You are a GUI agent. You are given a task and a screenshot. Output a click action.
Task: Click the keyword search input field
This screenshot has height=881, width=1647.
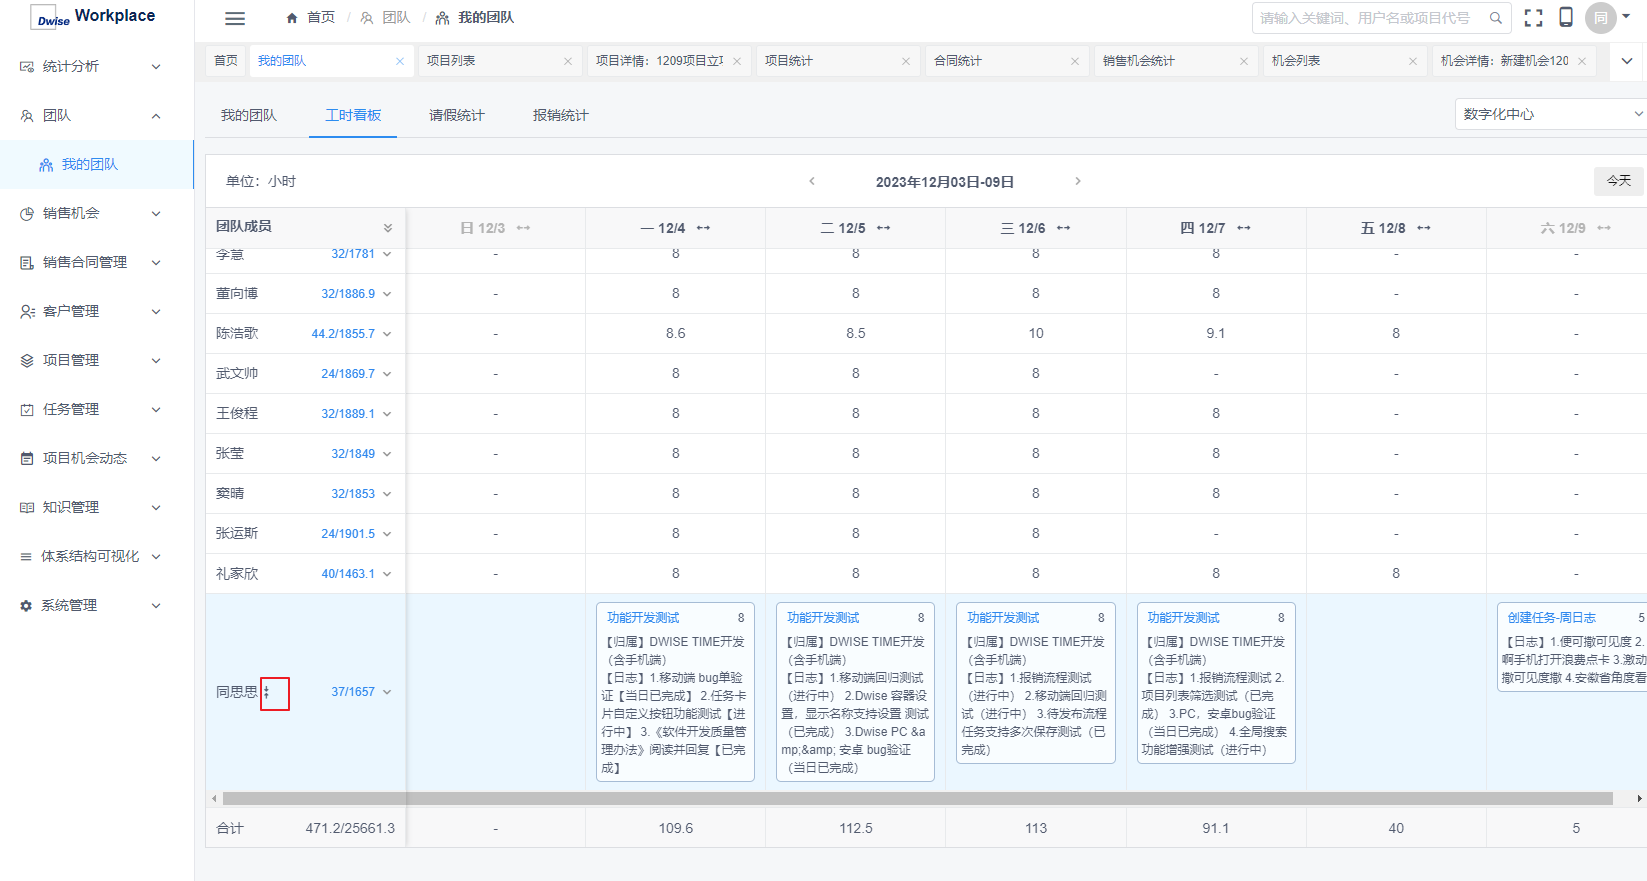pos(1366,18)
